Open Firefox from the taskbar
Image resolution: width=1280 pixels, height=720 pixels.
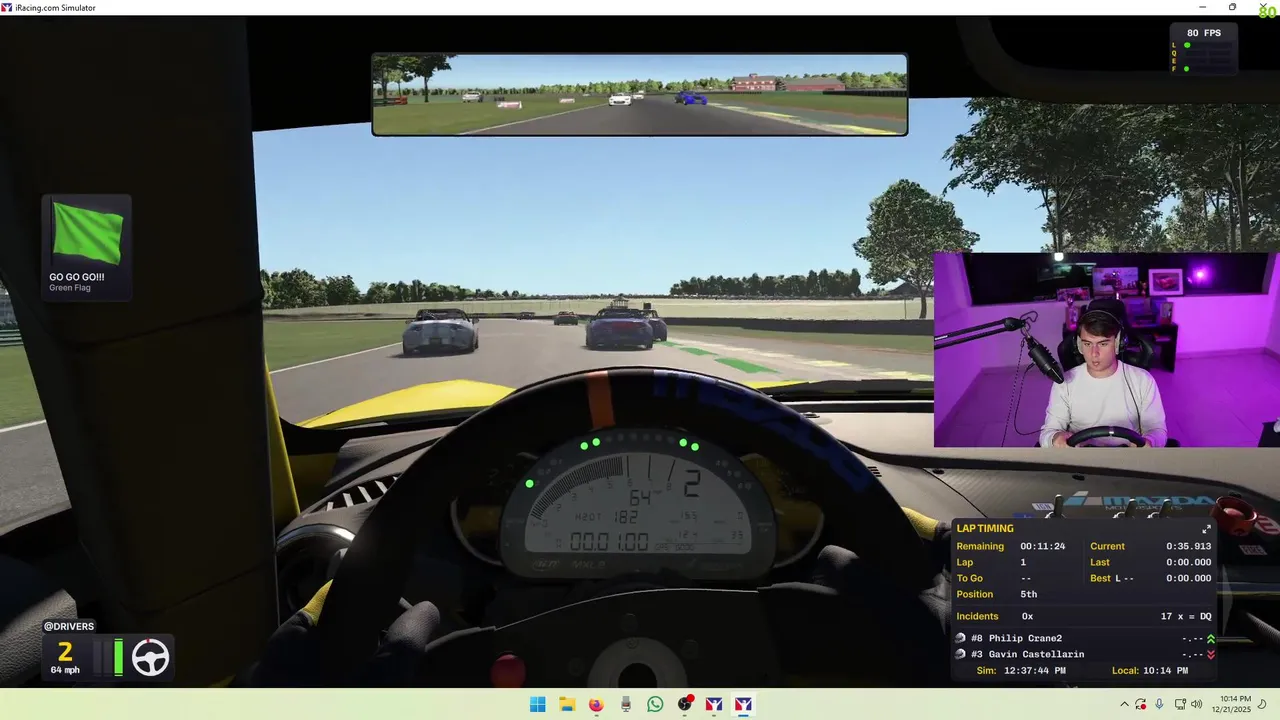click(596, 704)
